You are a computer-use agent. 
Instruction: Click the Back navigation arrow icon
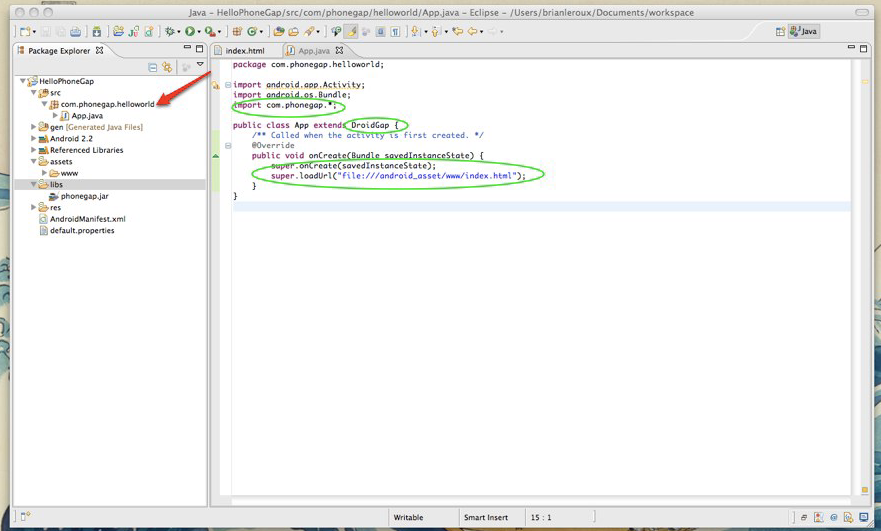(473, 32)
